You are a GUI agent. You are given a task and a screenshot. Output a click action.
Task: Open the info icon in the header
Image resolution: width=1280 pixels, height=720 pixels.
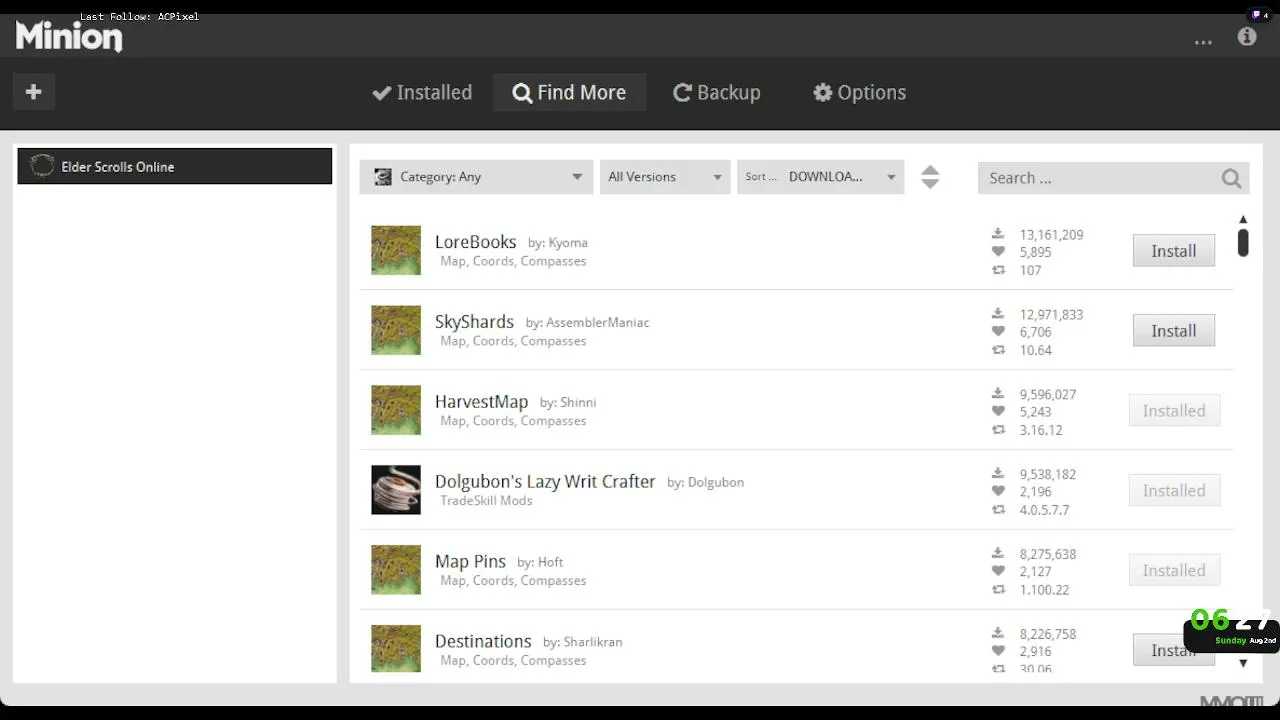click(1247, 37)
